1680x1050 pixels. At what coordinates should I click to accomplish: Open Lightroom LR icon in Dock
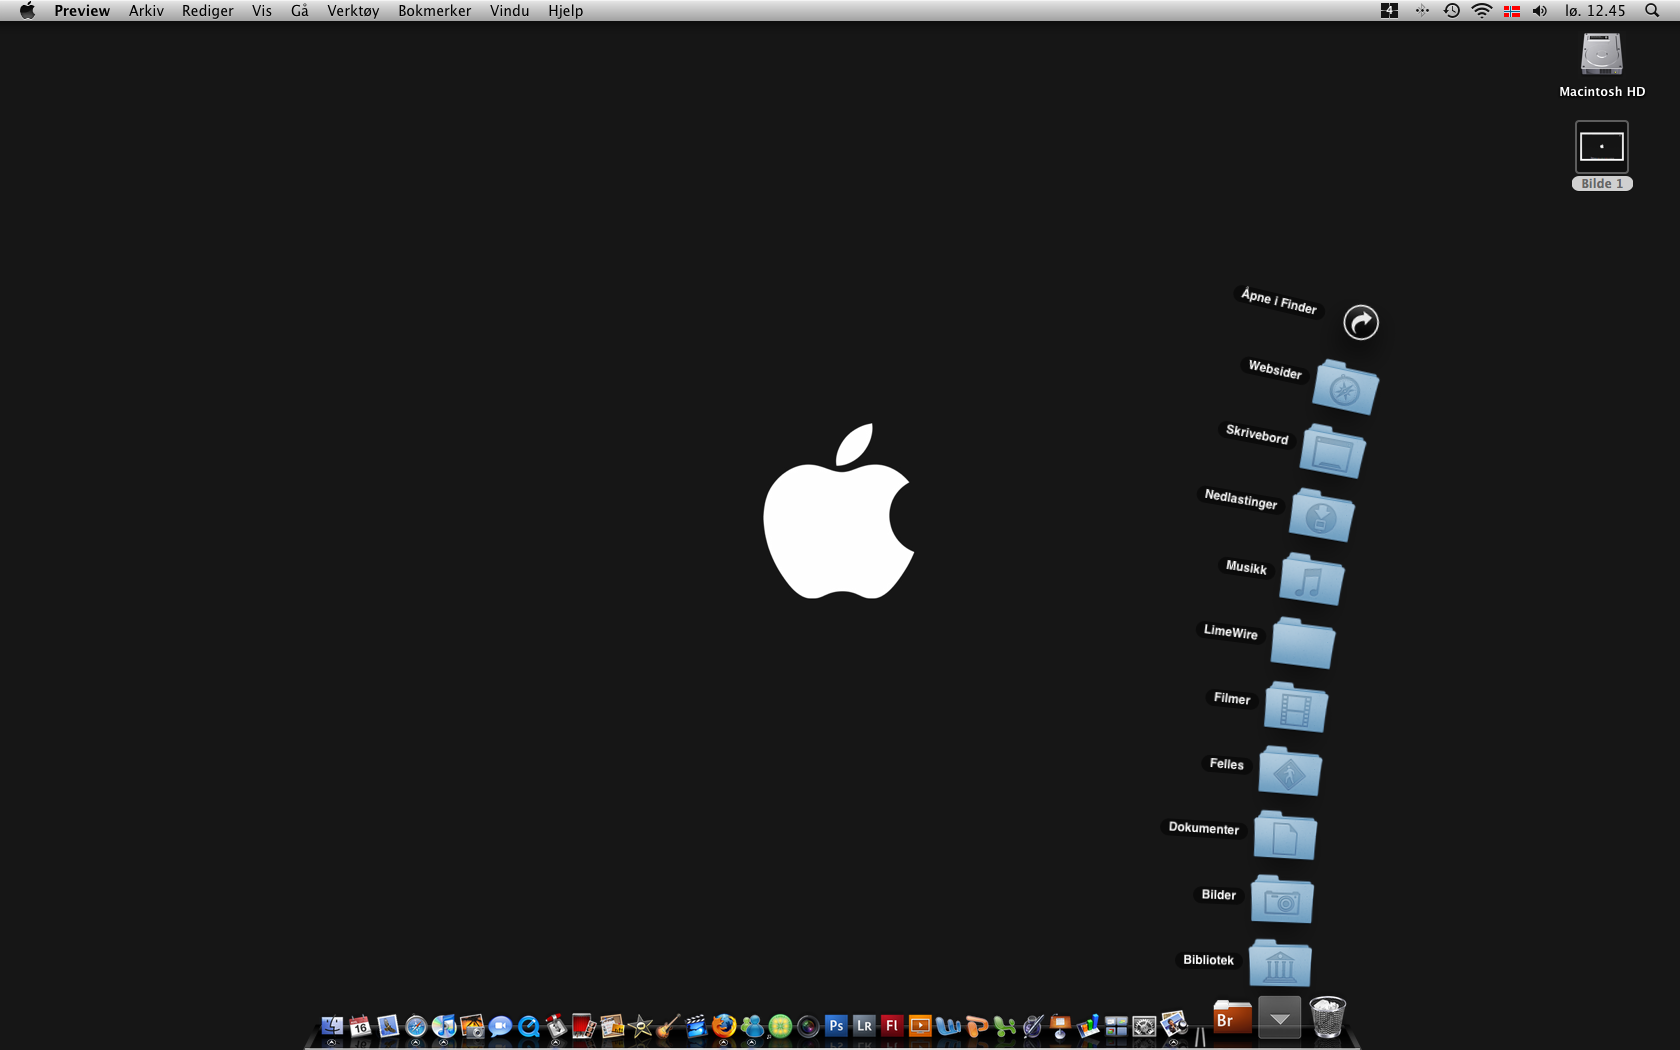point(864,1026)
